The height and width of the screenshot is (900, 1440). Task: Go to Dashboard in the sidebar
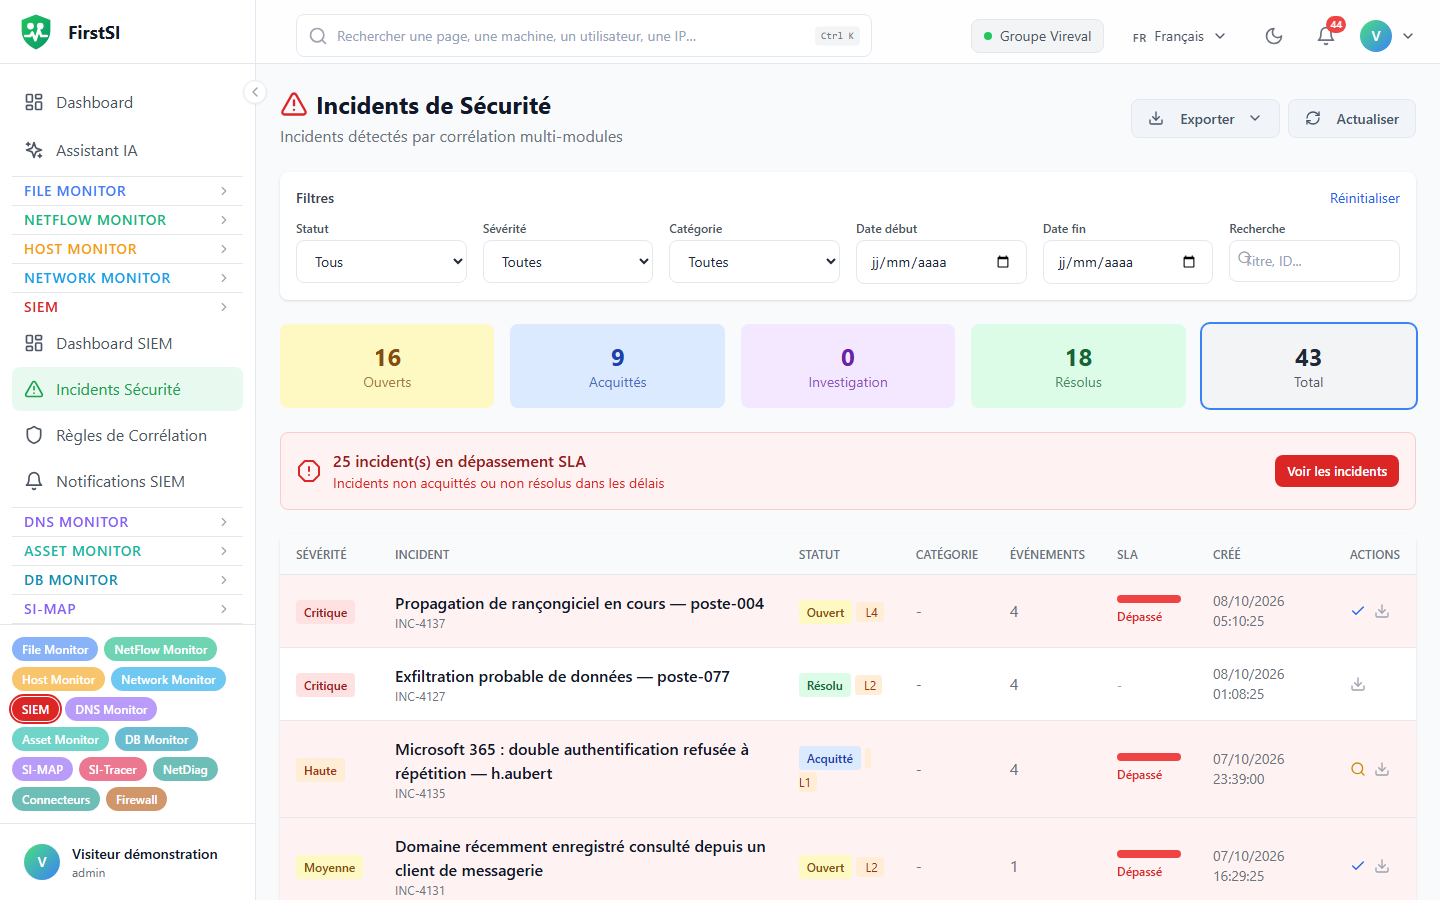127,102
